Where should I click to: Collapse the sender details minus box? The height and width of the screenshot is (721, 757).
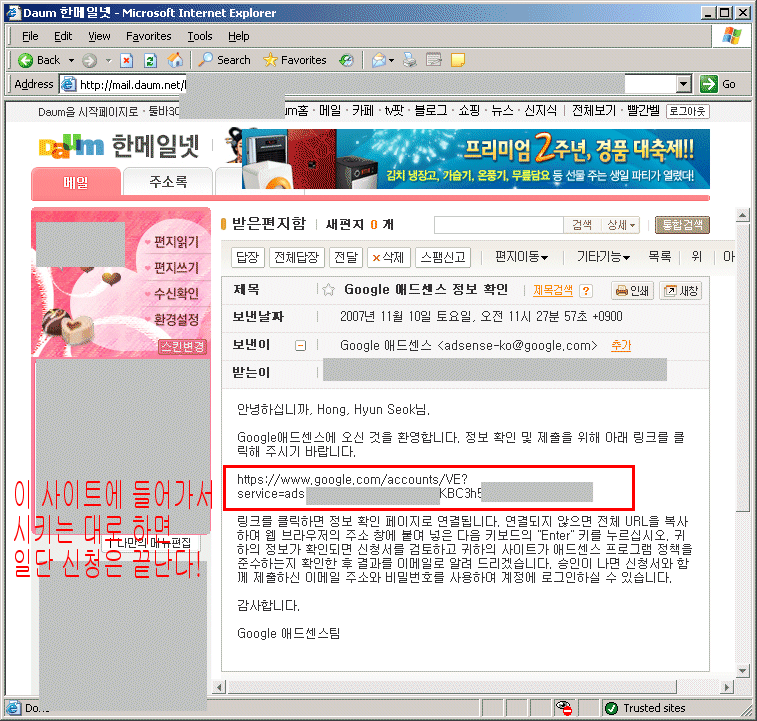(300, 345)
